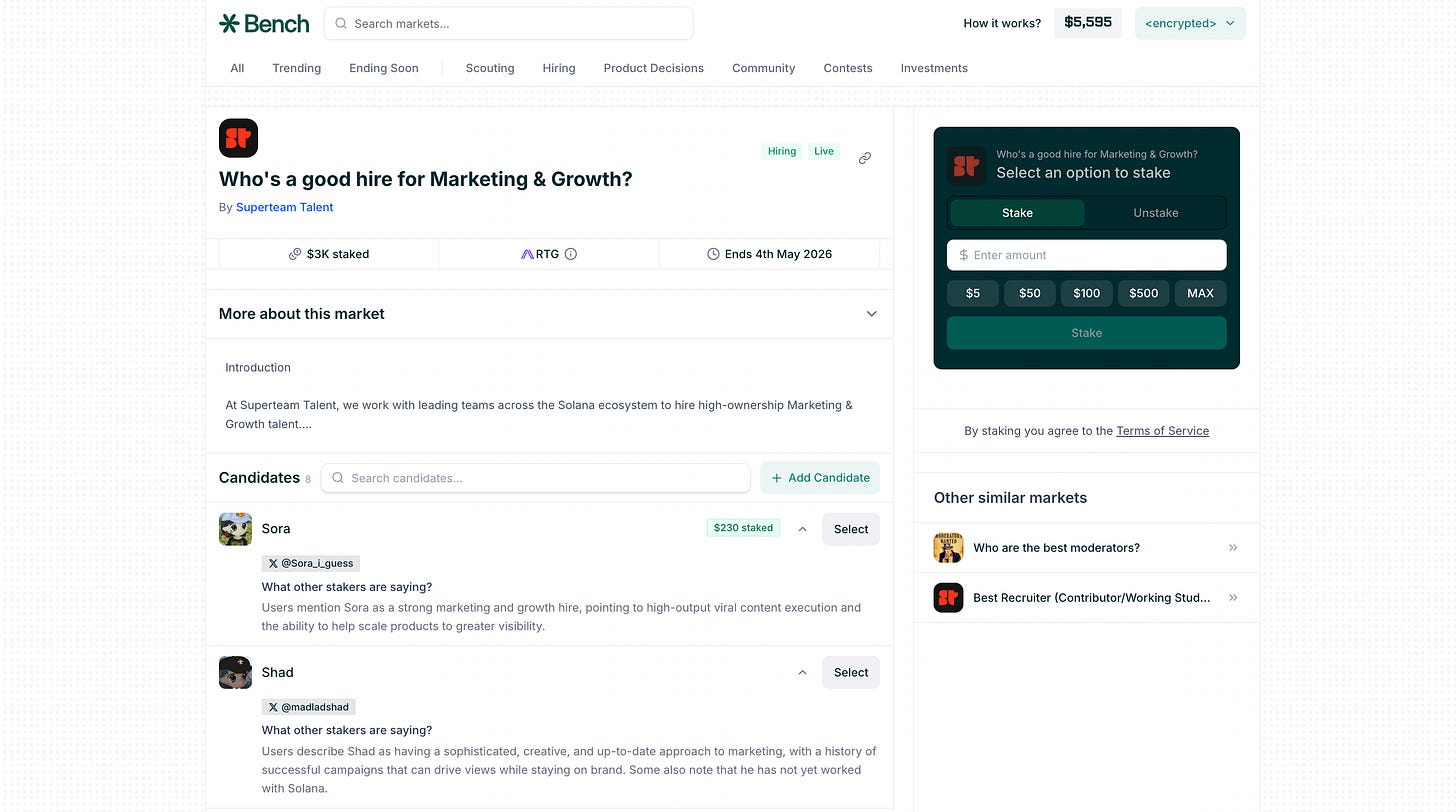Open Shad's avatar image

[x=235, y=672]
